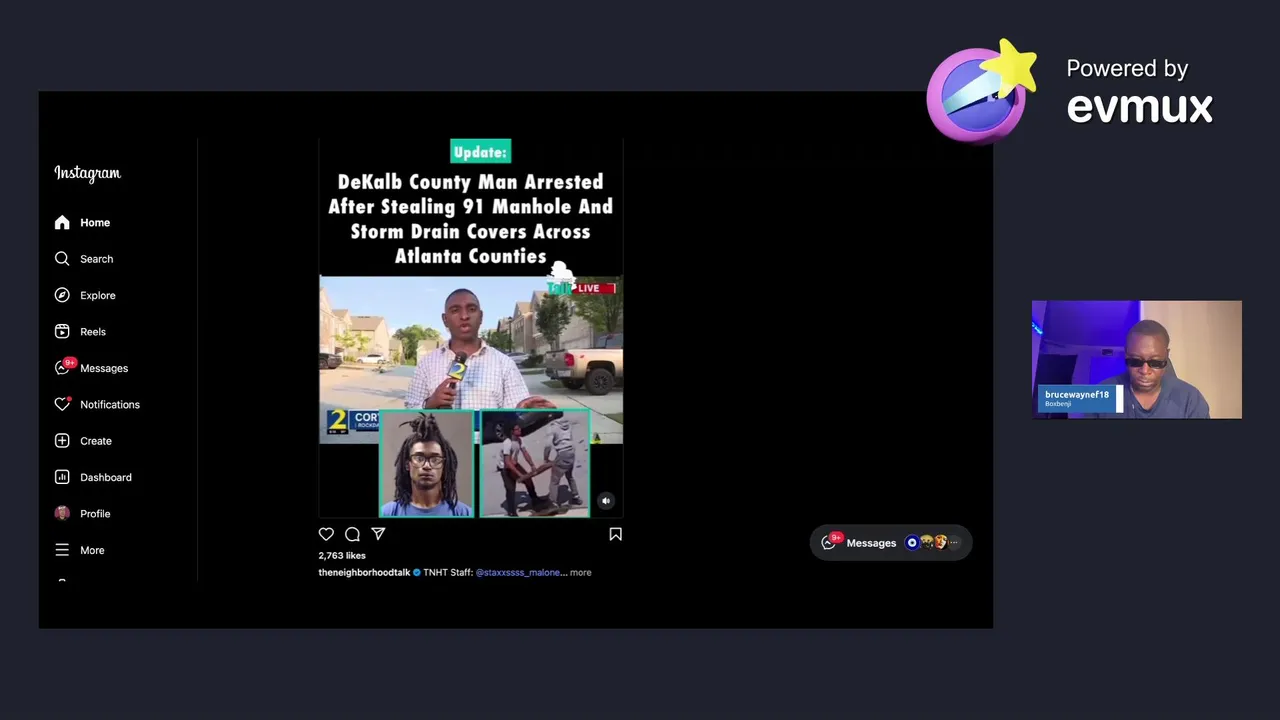Image resolution: width=1280 pixels, height=720 pixels.
Task: Open the sidebar Messages icon
Action: tap(62, 368)
